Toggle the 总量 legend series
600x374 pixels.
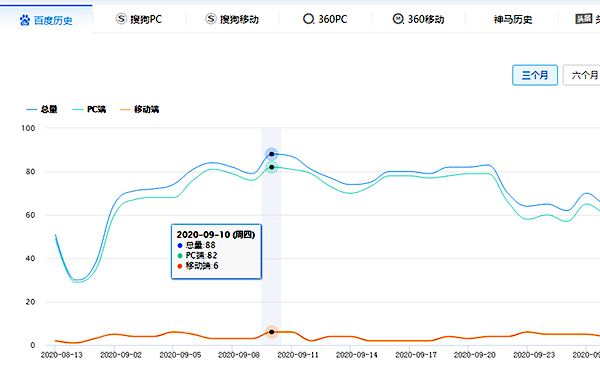[x=42, y=109]
